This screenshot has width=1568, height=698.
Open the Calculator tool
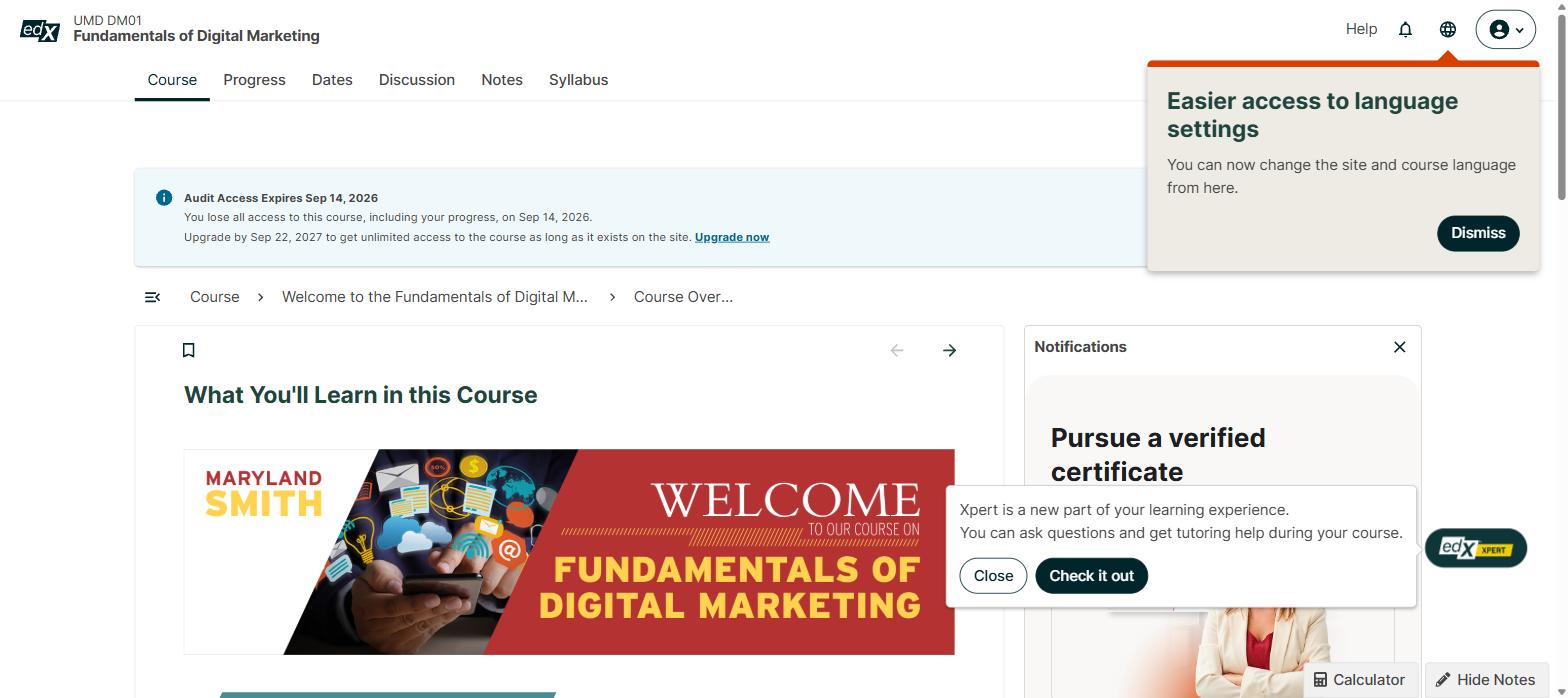(x=1360, y=680)
